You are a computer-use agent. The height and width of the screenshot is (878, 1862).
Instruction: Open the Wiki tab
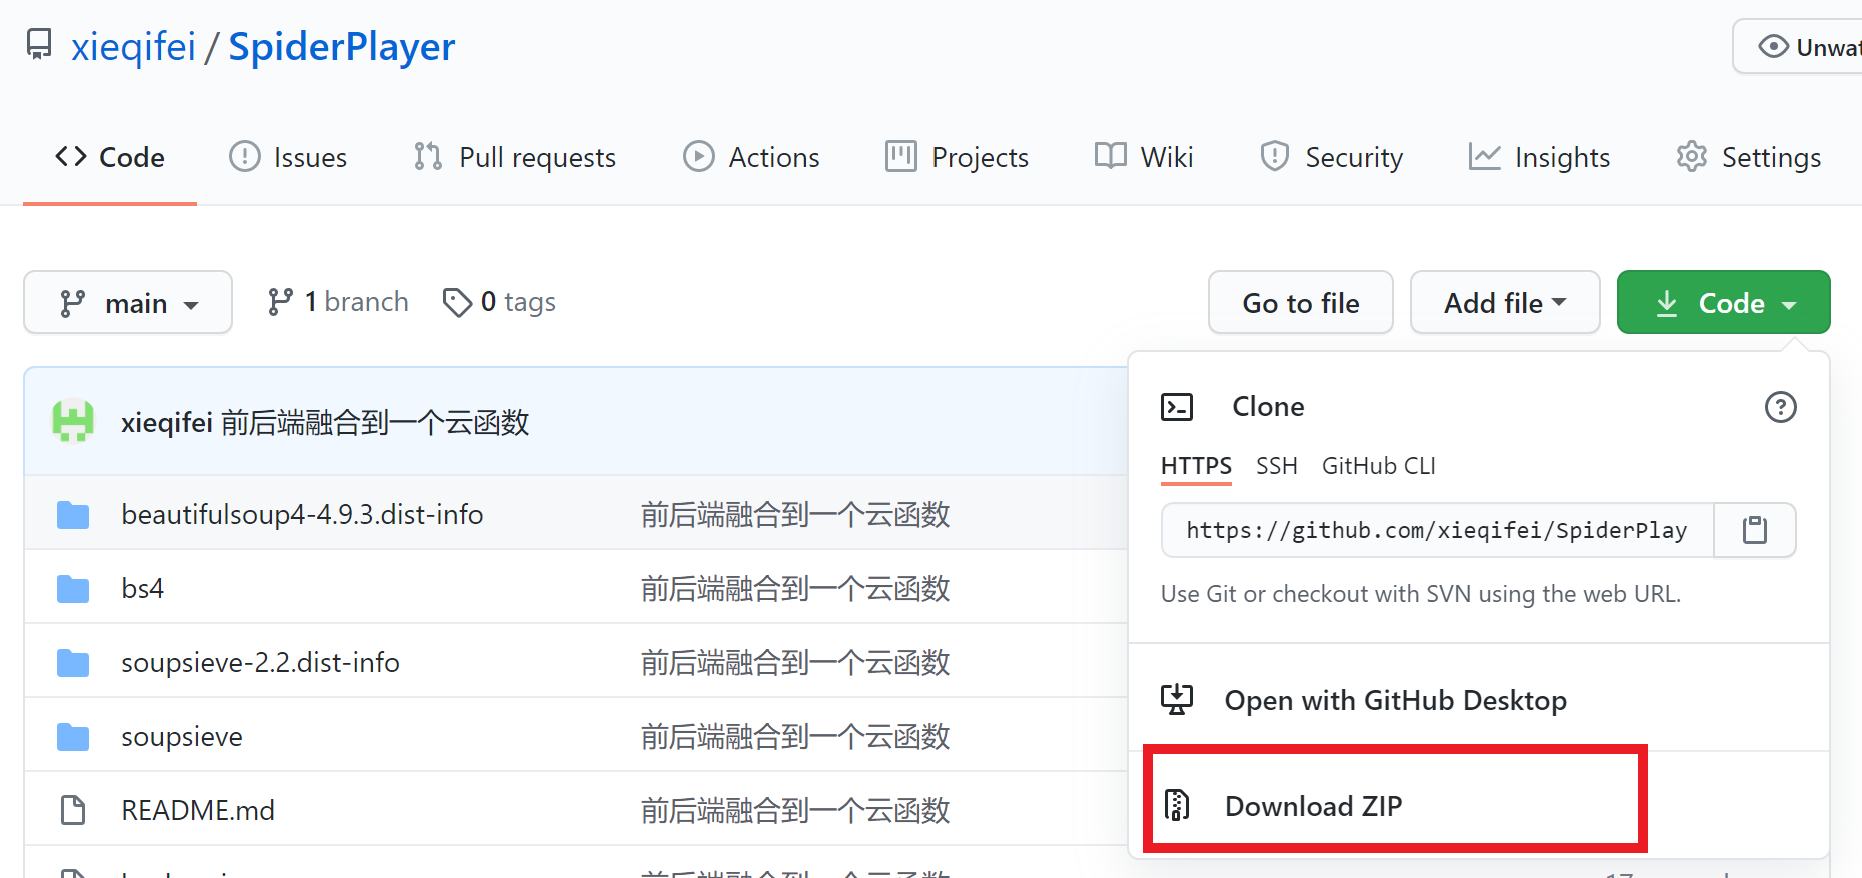pos(1144,157)
